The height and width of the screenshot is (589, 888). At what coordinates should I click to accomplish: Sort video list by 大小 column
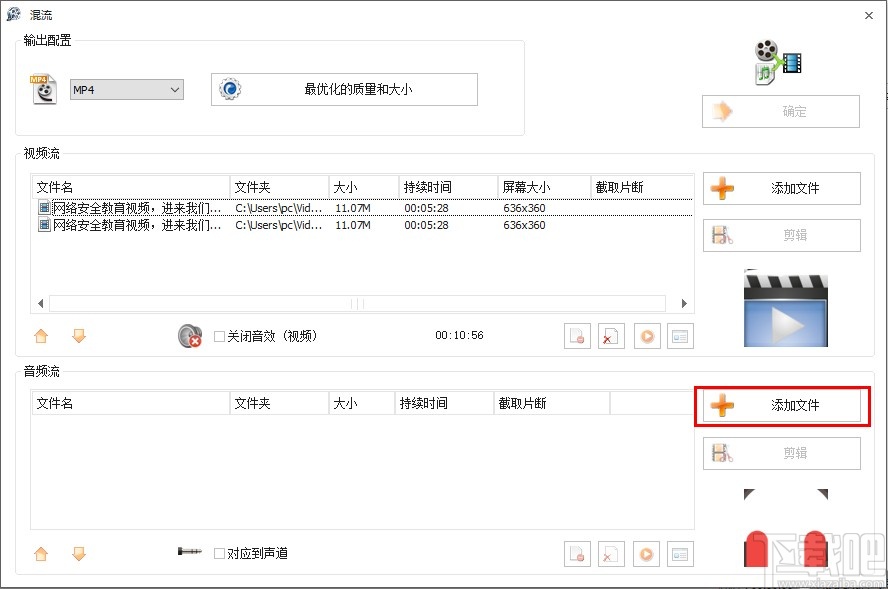coord(364,187)
